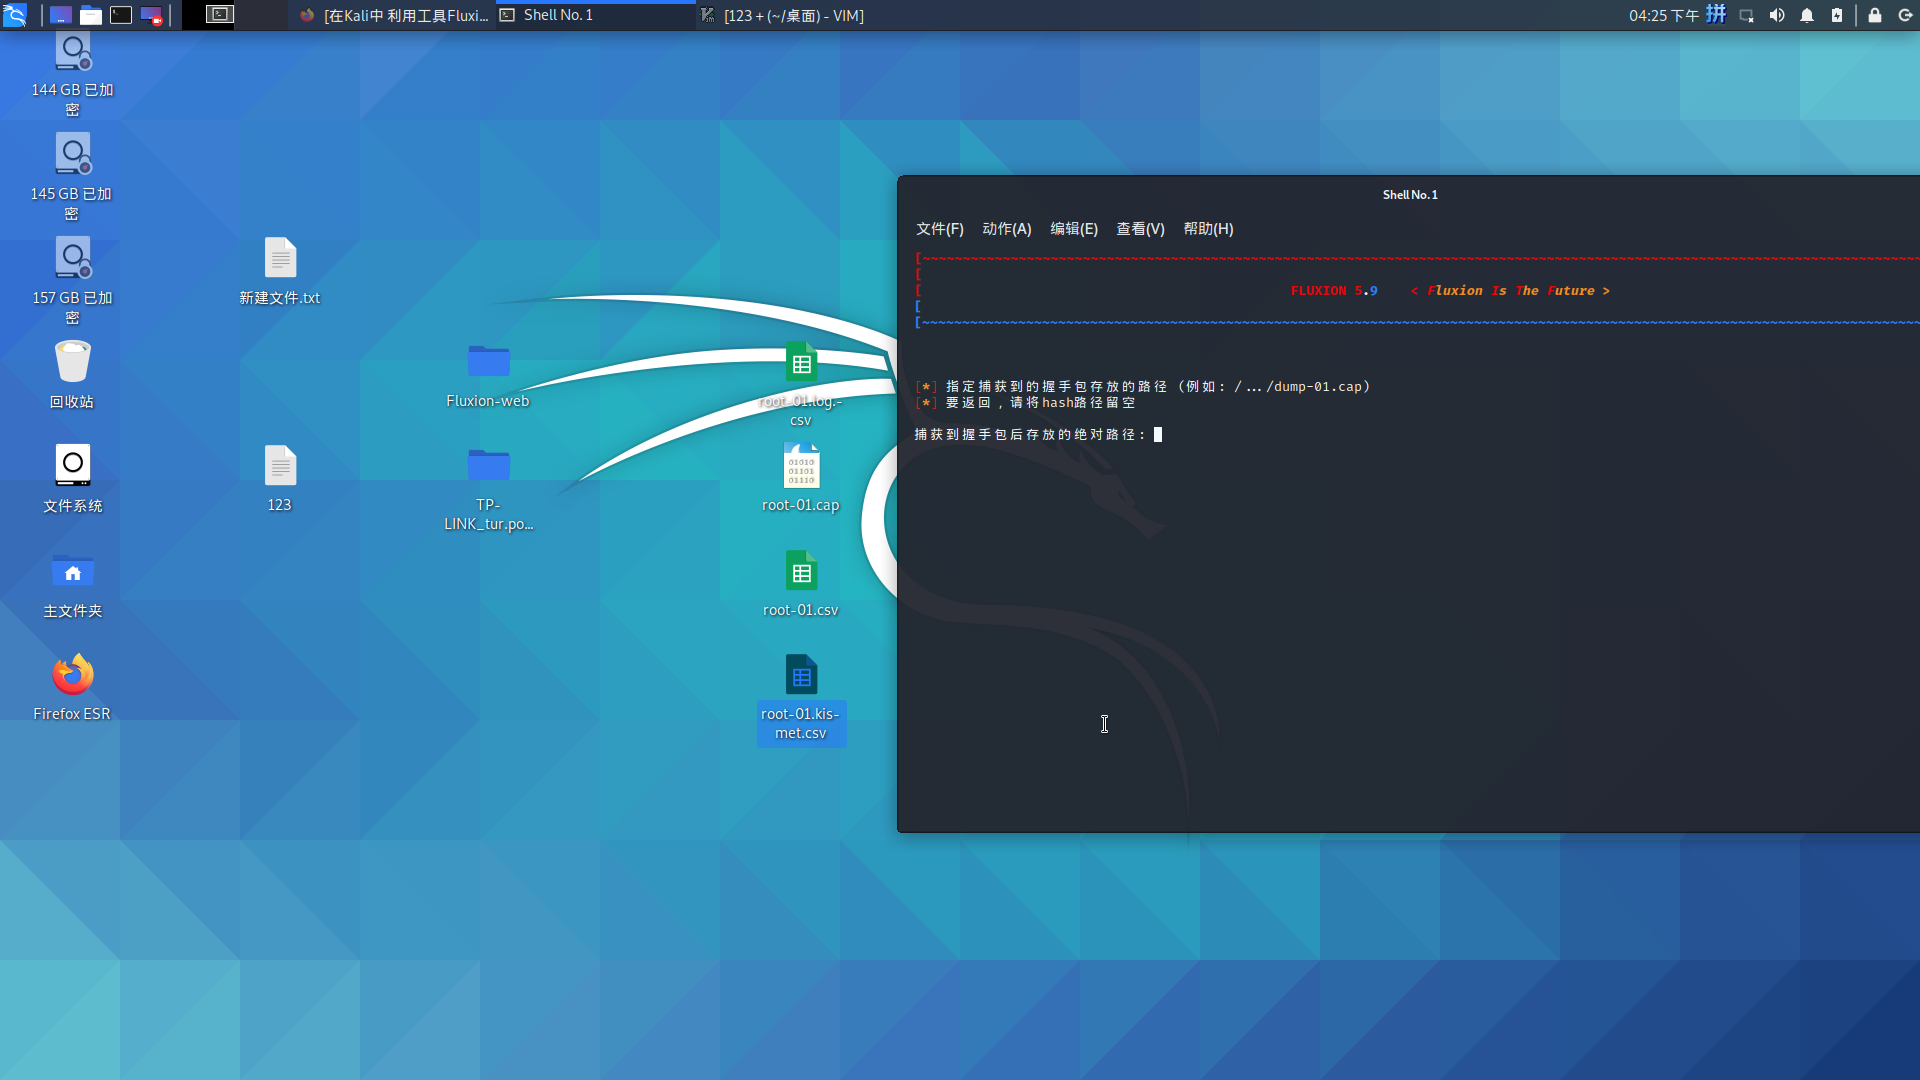Open the clock showing 04:25 下午
Image resolution: width=1920 pixels, height=1080 pixels.
click(x=1664, y=15)
